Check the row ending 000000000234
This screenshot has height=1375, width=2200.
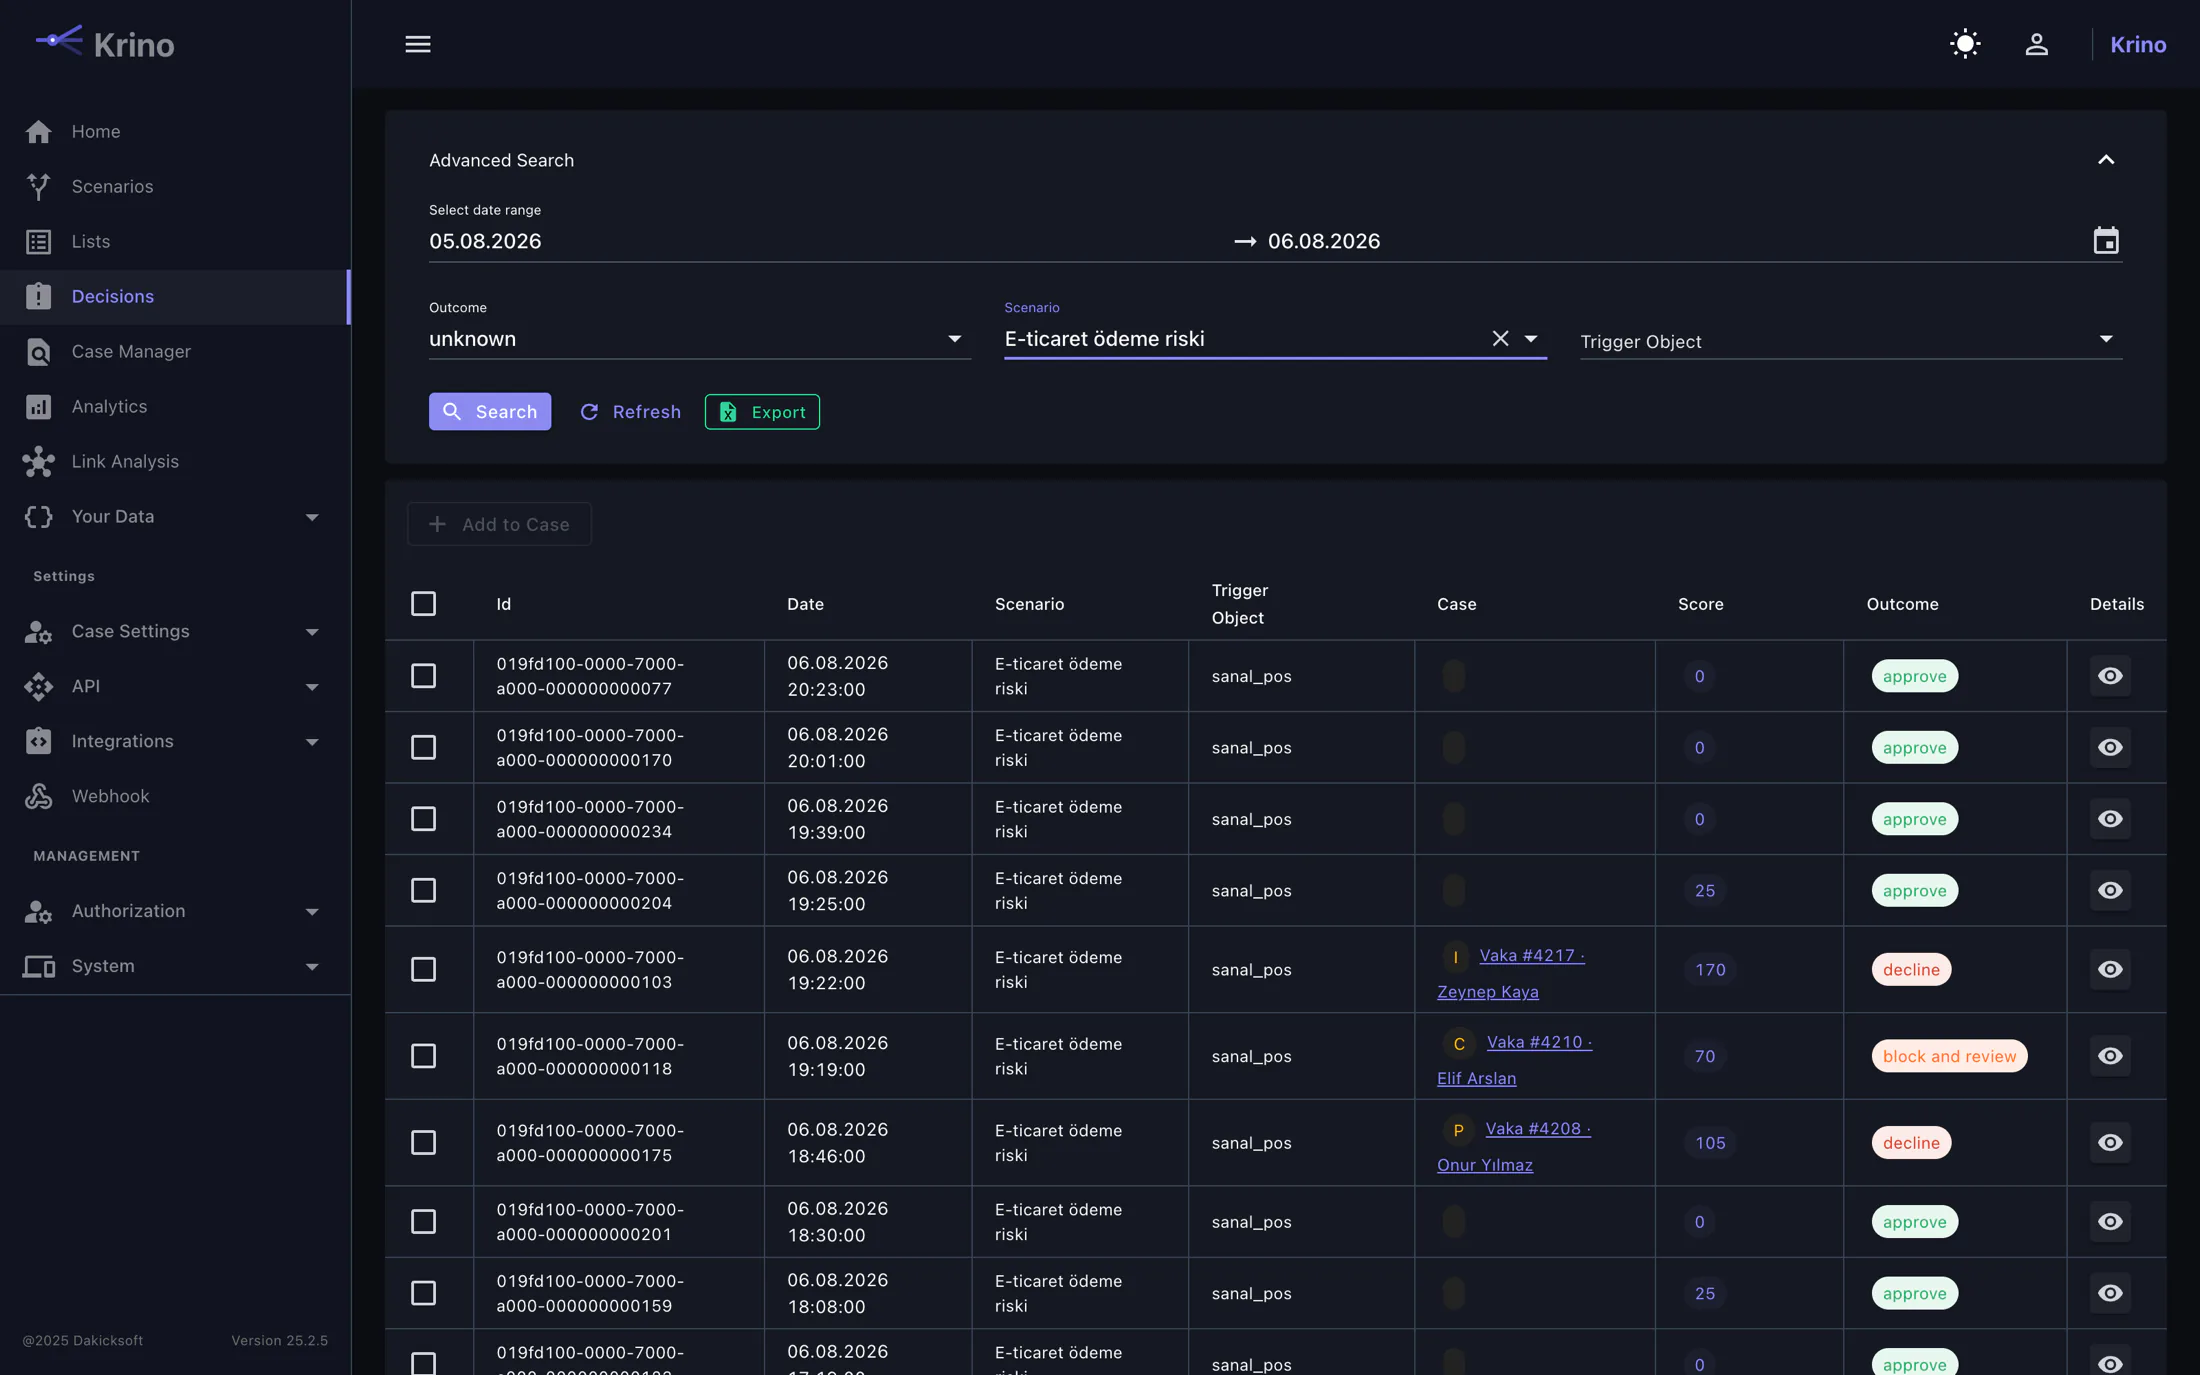pyautogui.click(x=424, y=819)
